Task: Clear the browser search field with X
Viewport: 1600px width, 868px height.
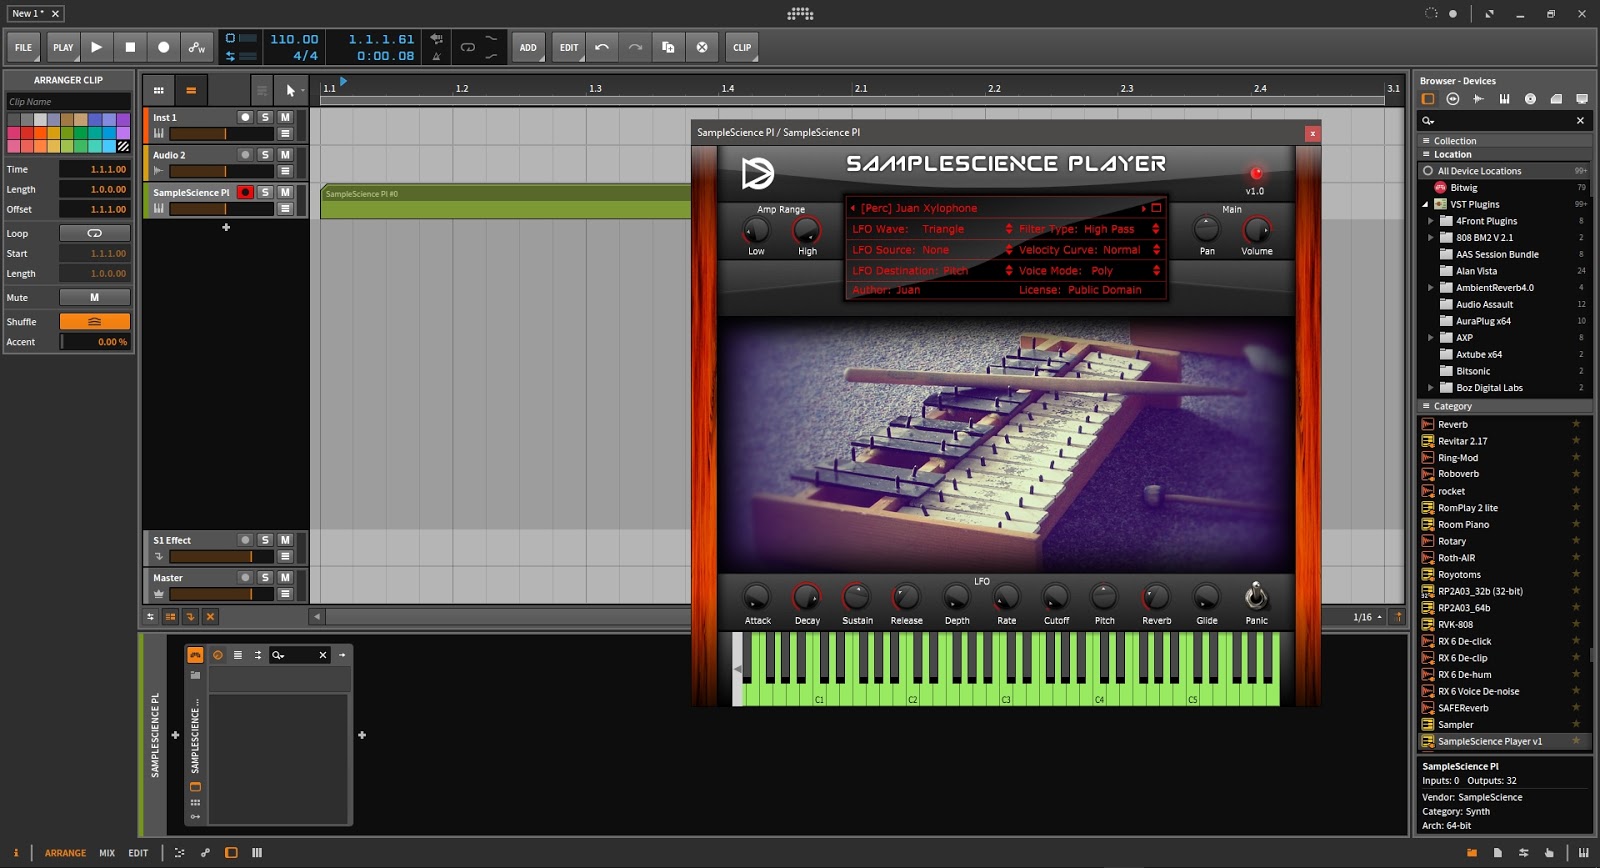Action: 1580,121
